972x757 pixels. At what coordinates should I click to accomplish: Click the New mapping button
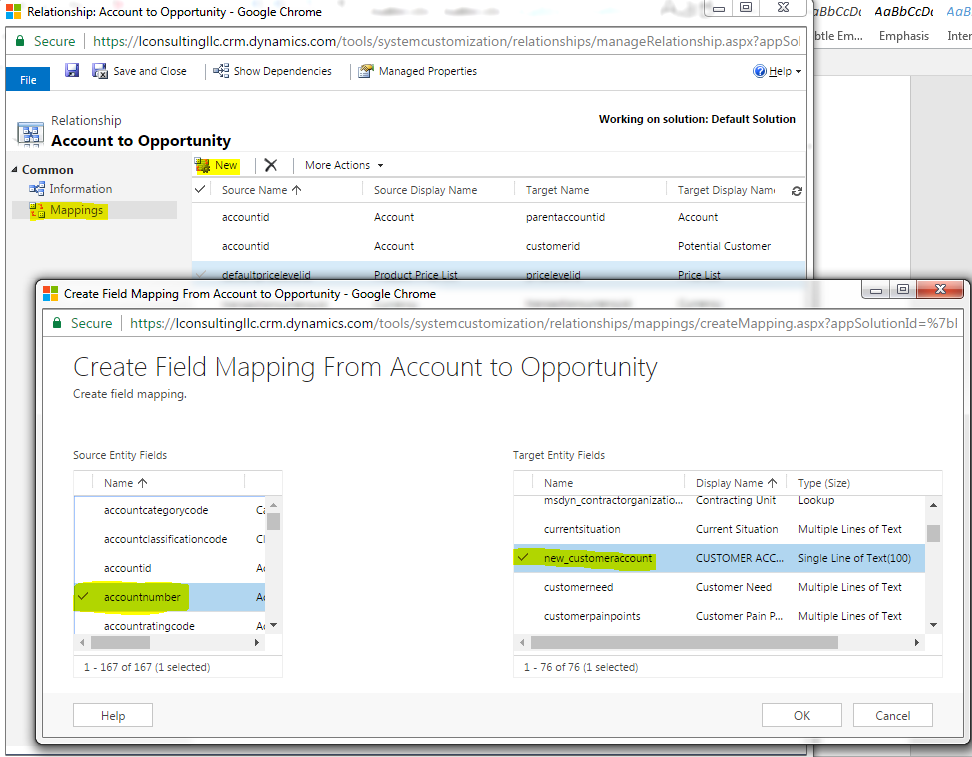point(216,165)
